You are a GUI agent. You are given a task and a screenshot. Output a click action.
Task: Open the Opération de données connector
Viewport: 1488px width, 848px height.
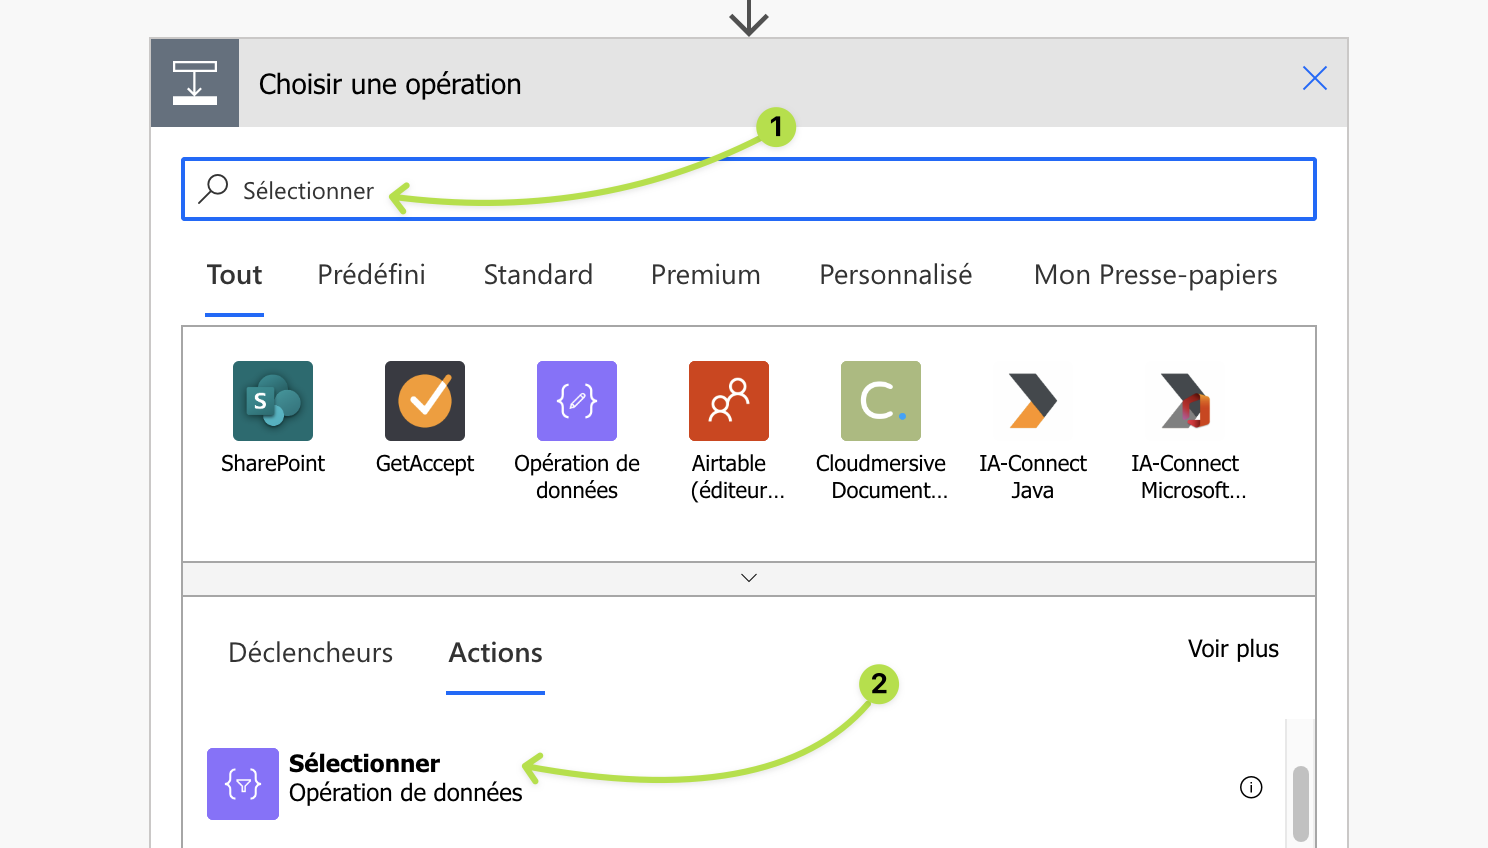(x=577, y=401)
